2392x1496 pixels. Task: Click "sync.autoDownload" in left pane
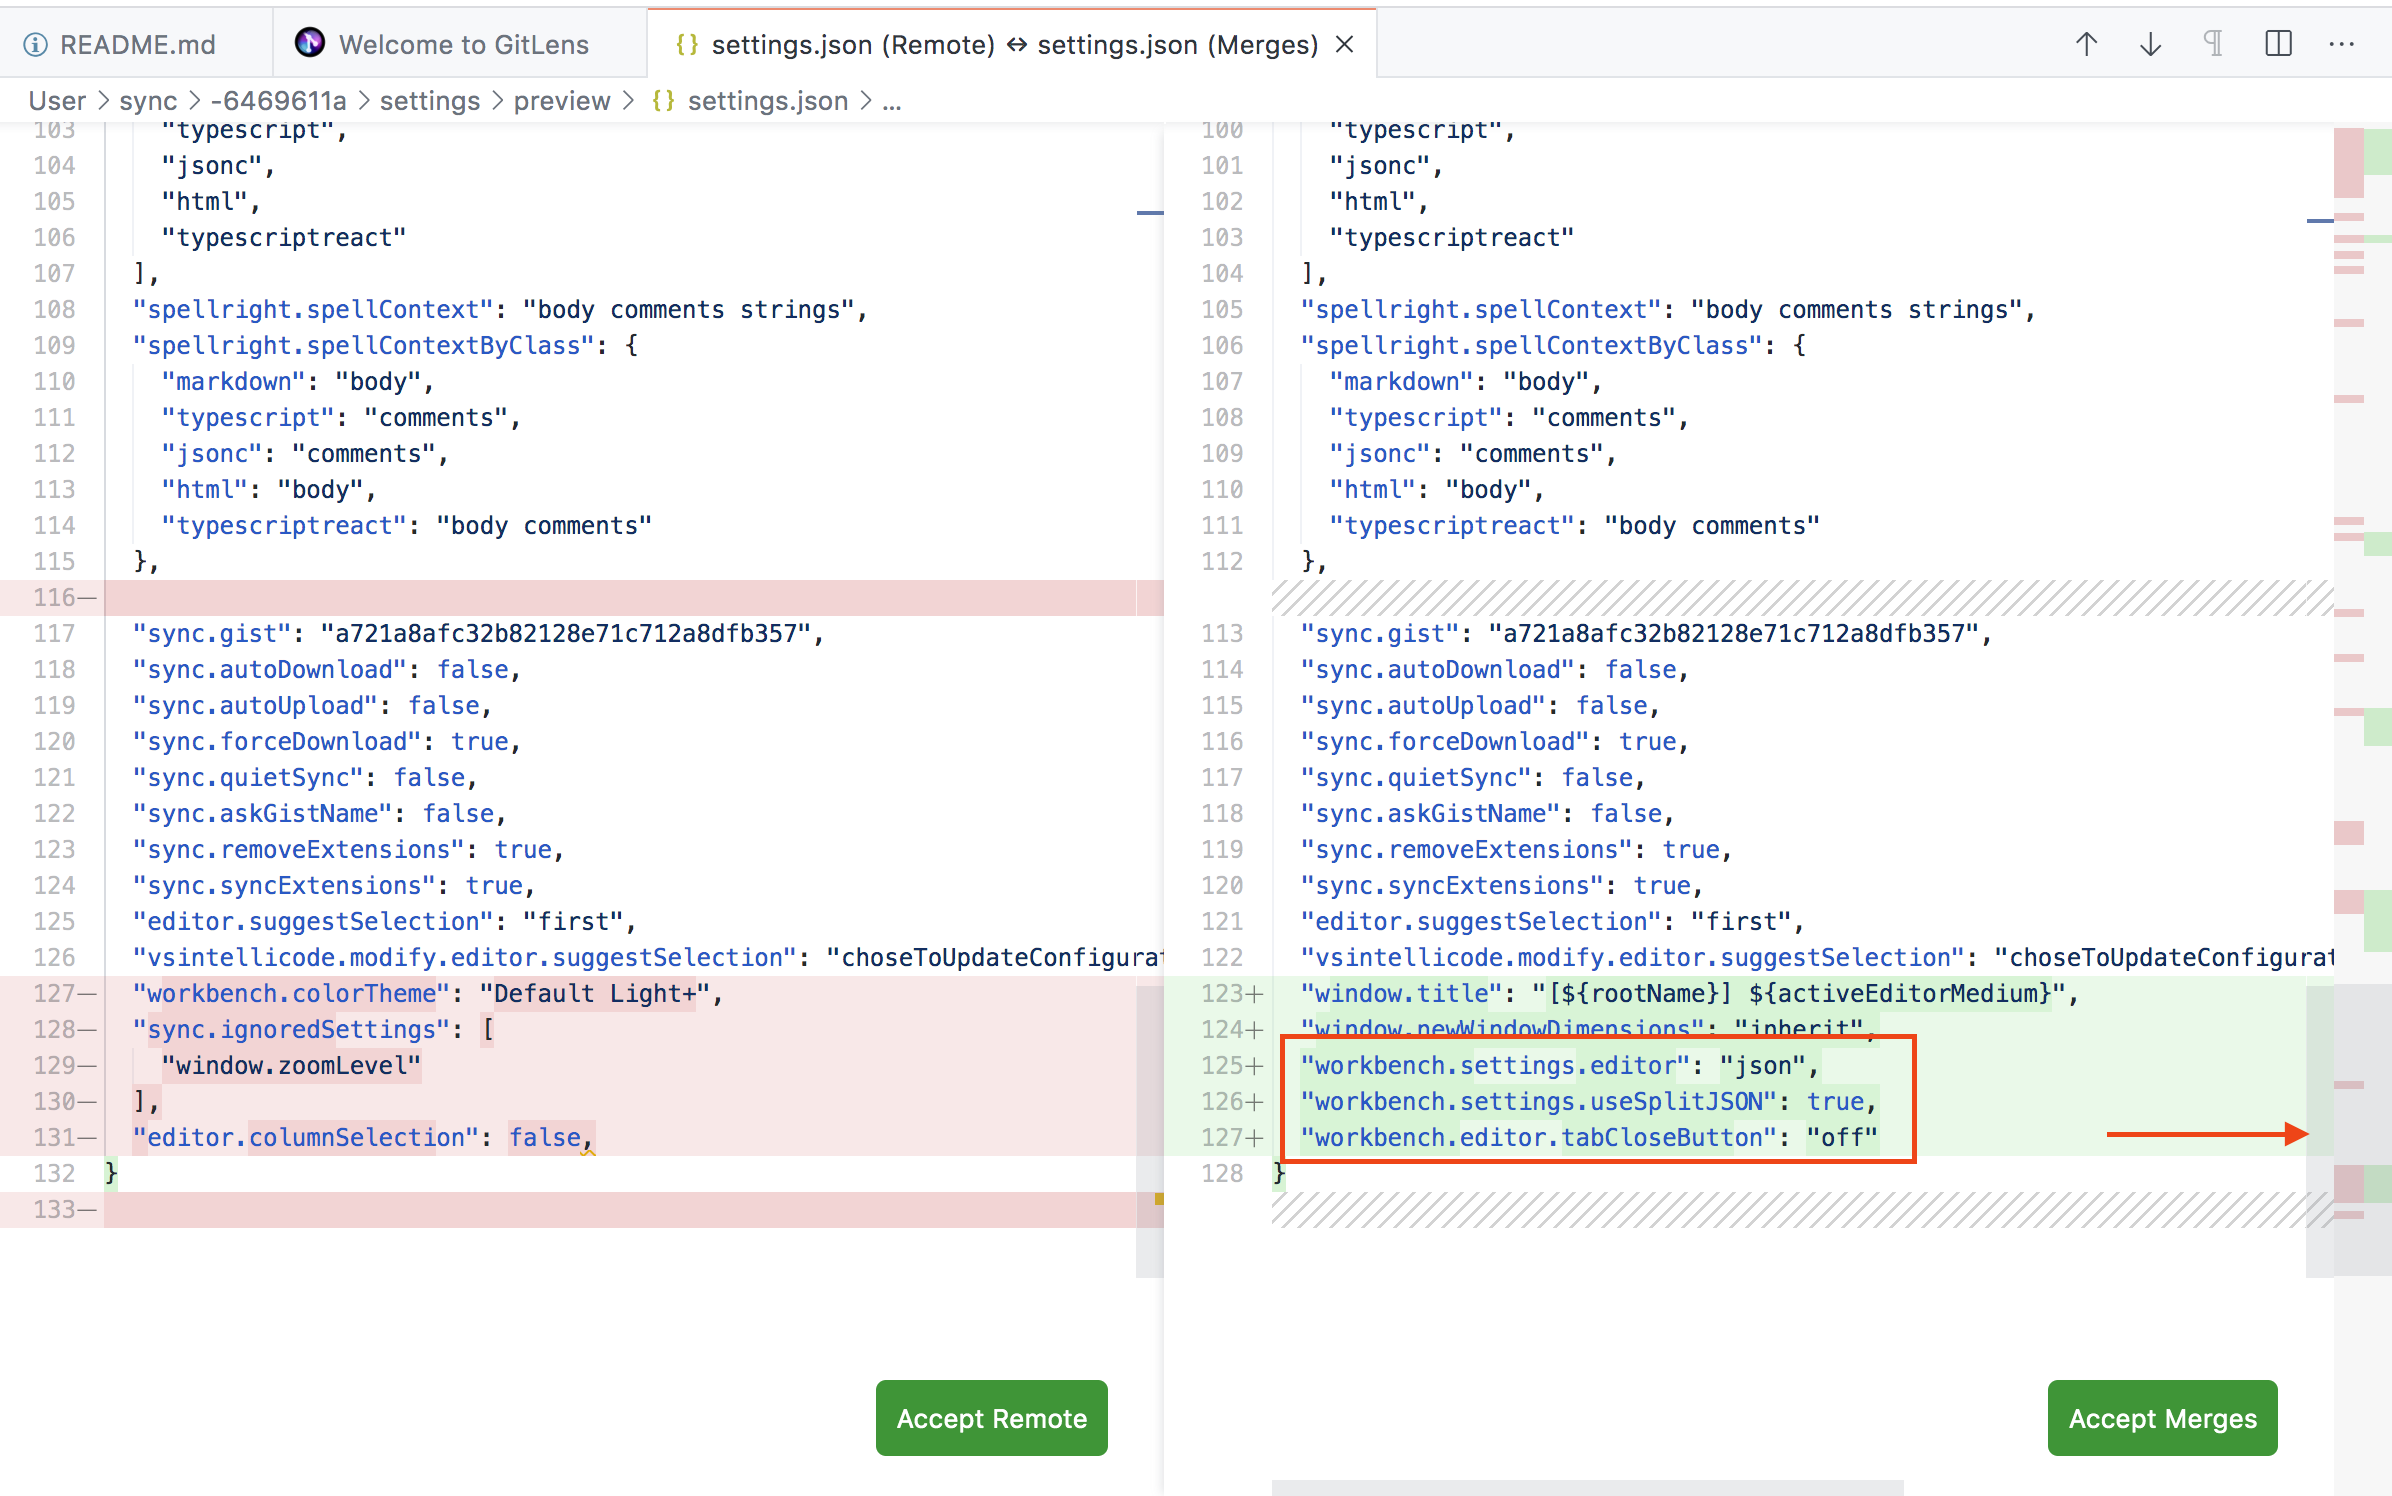[x=270, y=669]
